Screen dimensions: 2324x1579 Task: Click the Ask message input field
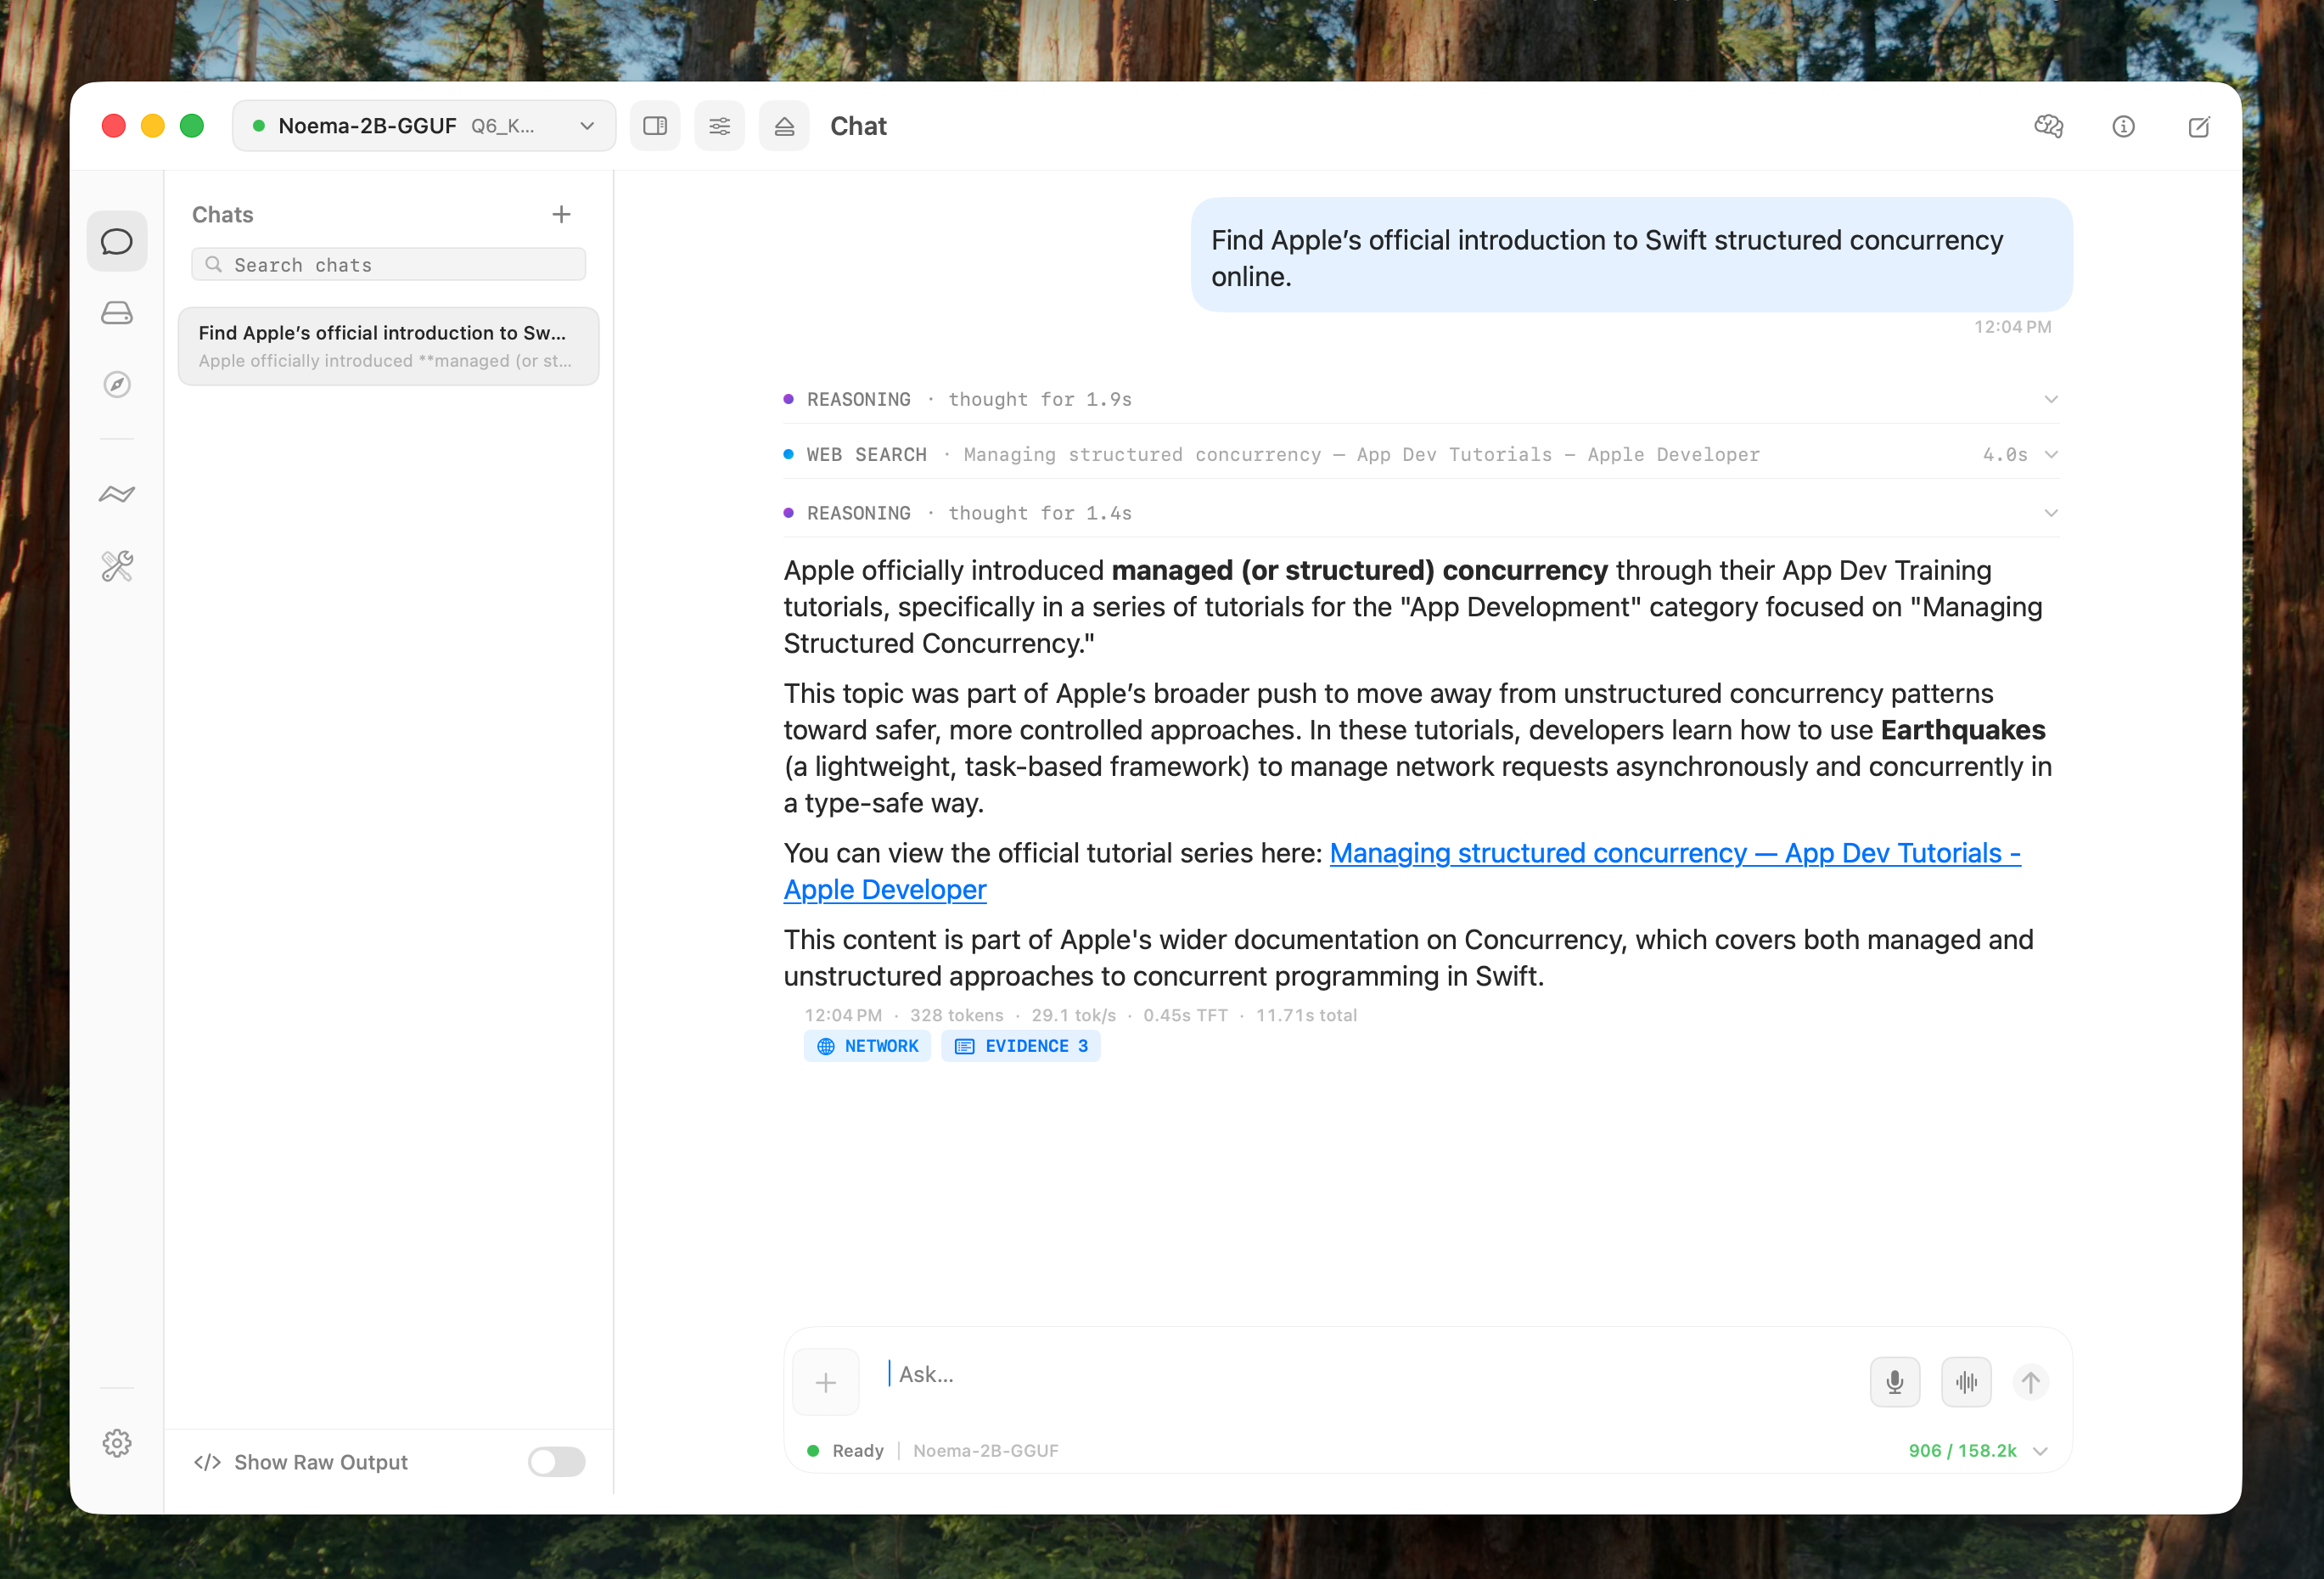(x=1370, y=1374)
